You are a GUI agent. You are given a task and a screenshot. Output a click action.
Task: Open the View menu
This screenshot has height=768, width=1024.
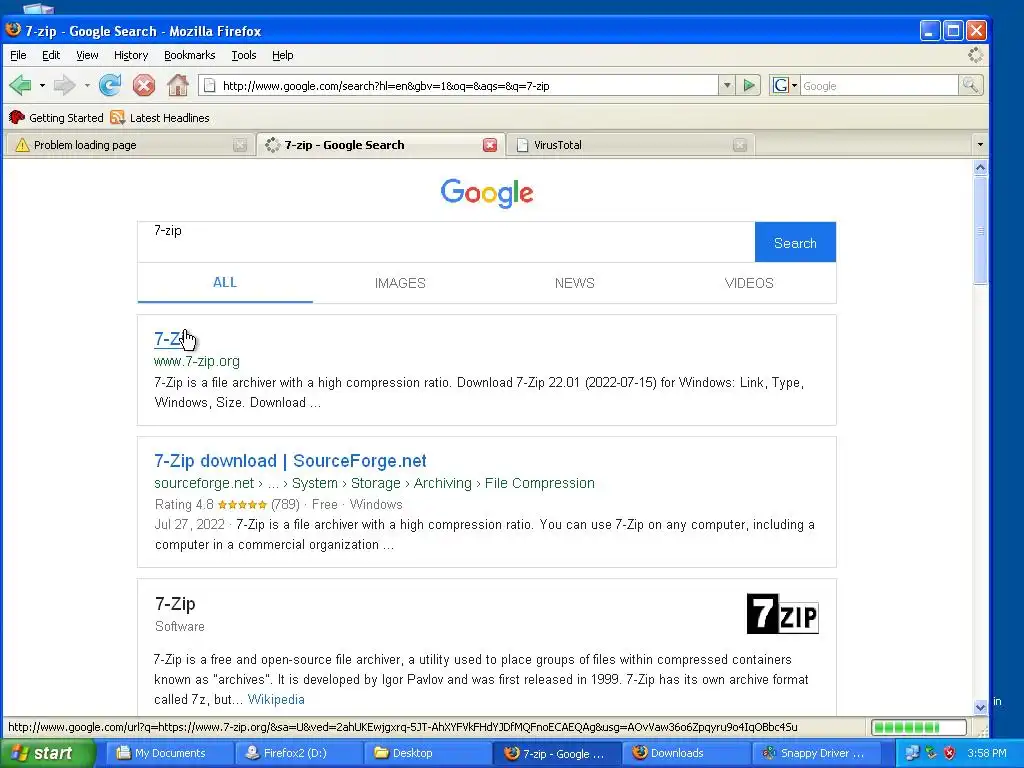87,55
